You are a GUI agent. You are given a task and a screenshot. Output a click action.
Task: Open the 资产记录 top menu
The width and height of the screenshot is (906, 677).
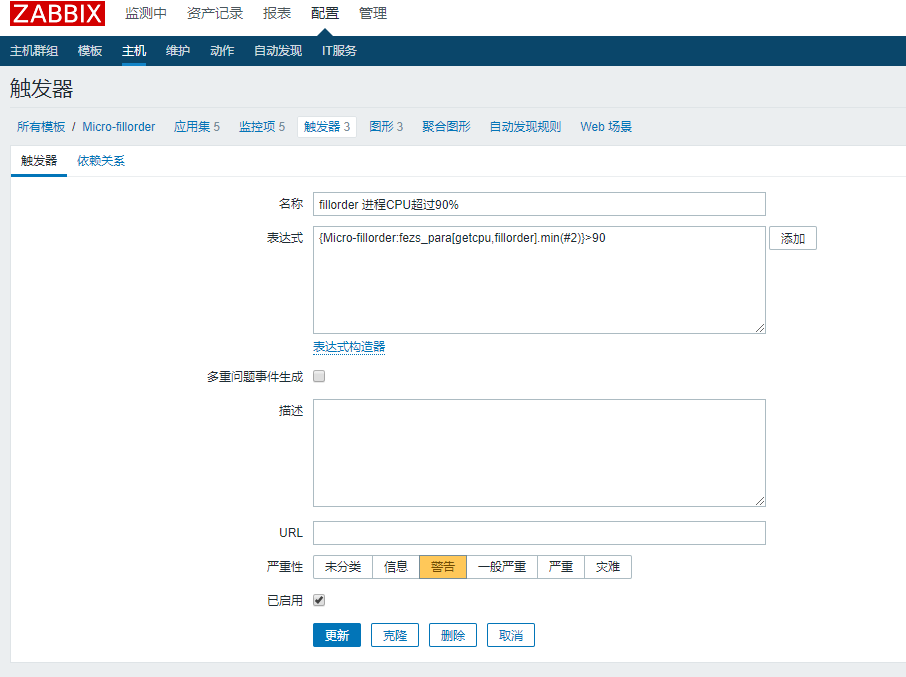pos(215,13)
